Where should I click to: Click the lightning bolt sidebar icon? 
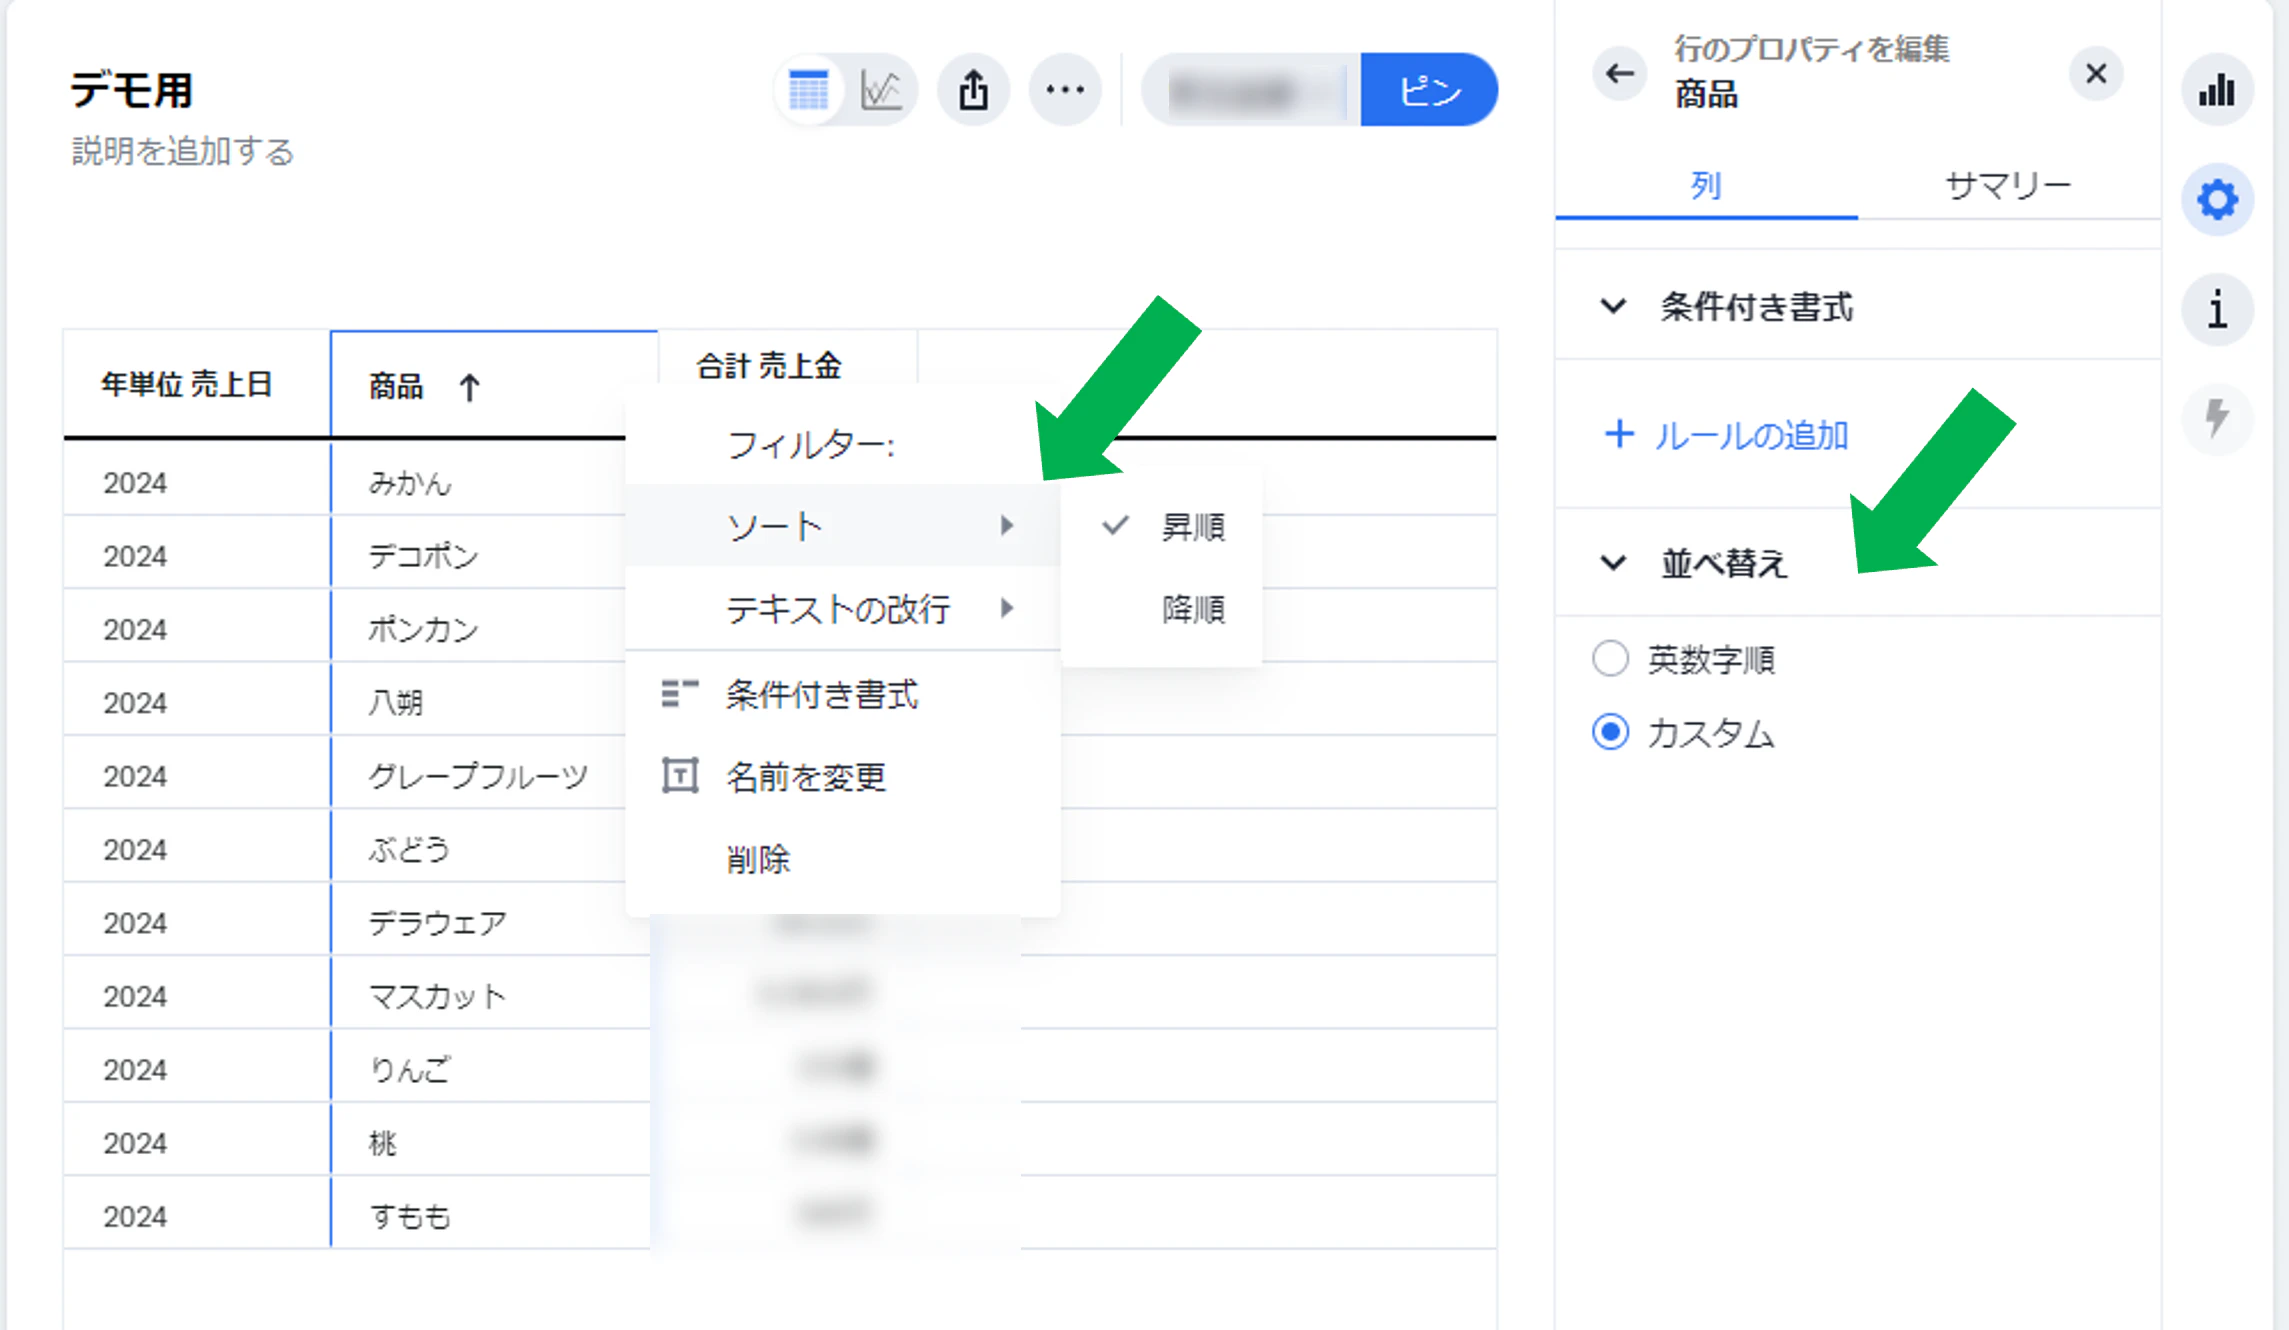coord(2217,418)
